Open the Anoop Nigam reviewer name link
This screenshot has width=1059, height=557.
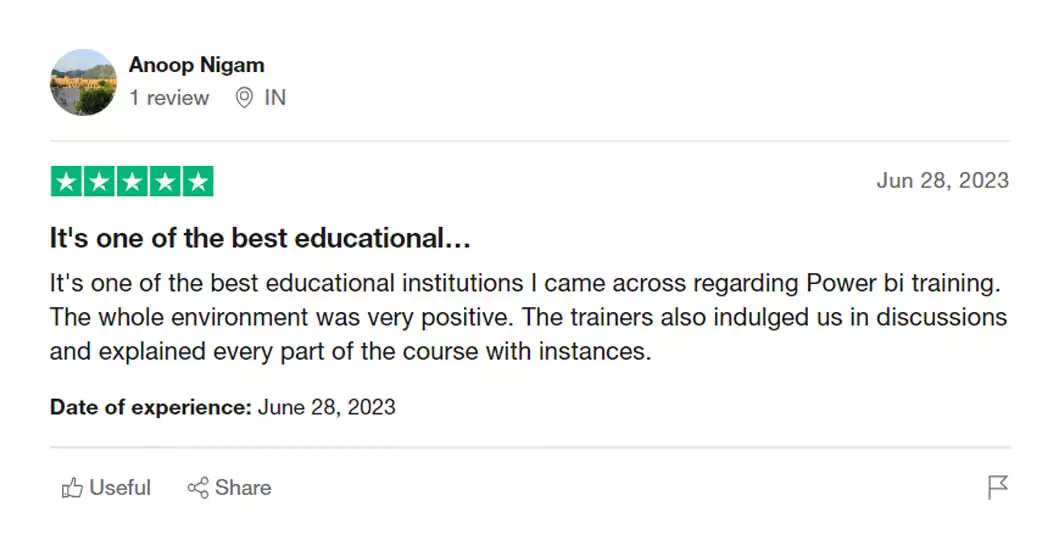(197, 65)
